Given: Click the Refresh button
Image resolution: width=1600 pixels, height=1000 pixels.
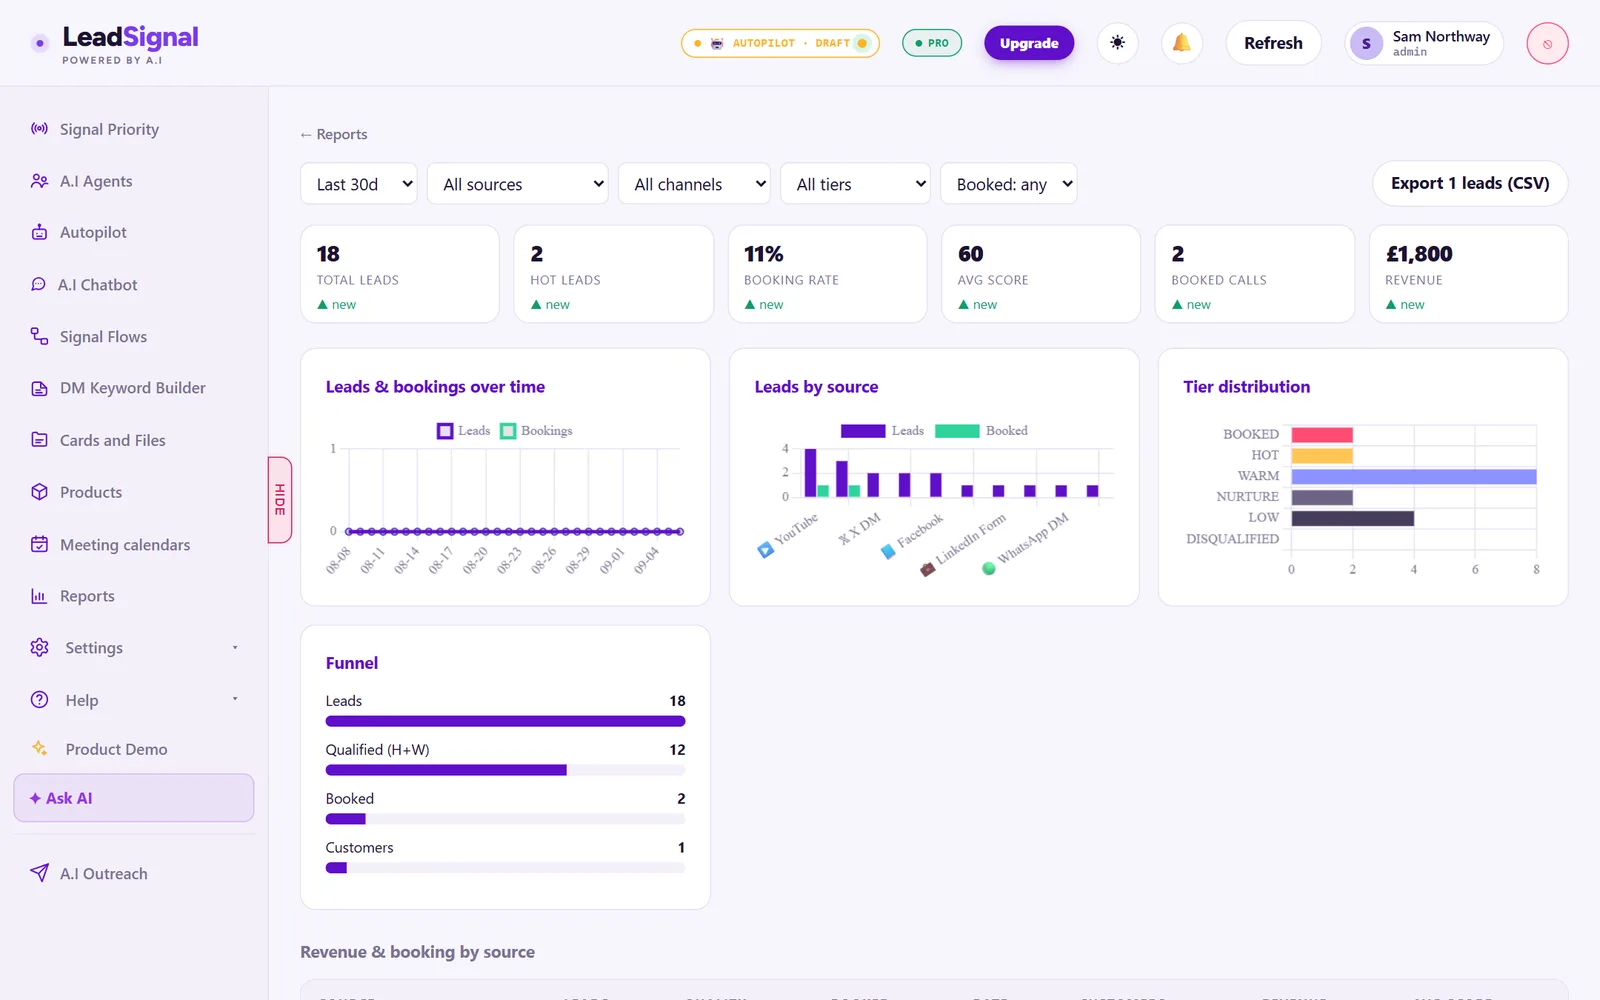Looking at the screenshot, I should (1273, 43).
